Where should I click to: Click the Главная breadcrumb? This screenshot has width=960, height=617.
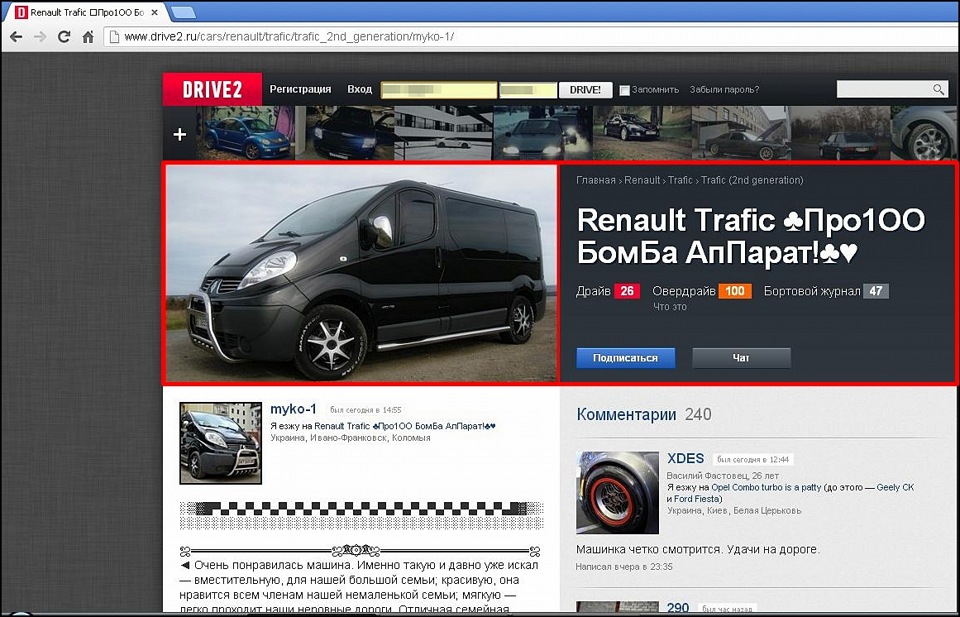[x=596, y=180]
